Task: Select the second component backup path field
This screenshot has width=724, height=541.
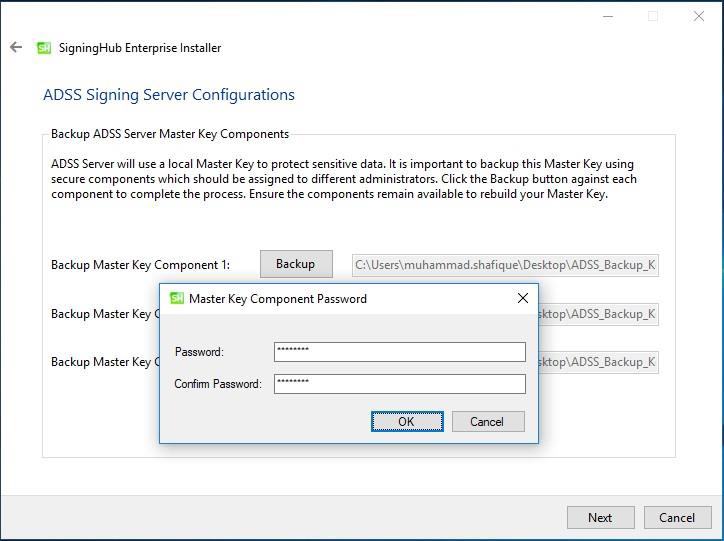Action: 598,314
